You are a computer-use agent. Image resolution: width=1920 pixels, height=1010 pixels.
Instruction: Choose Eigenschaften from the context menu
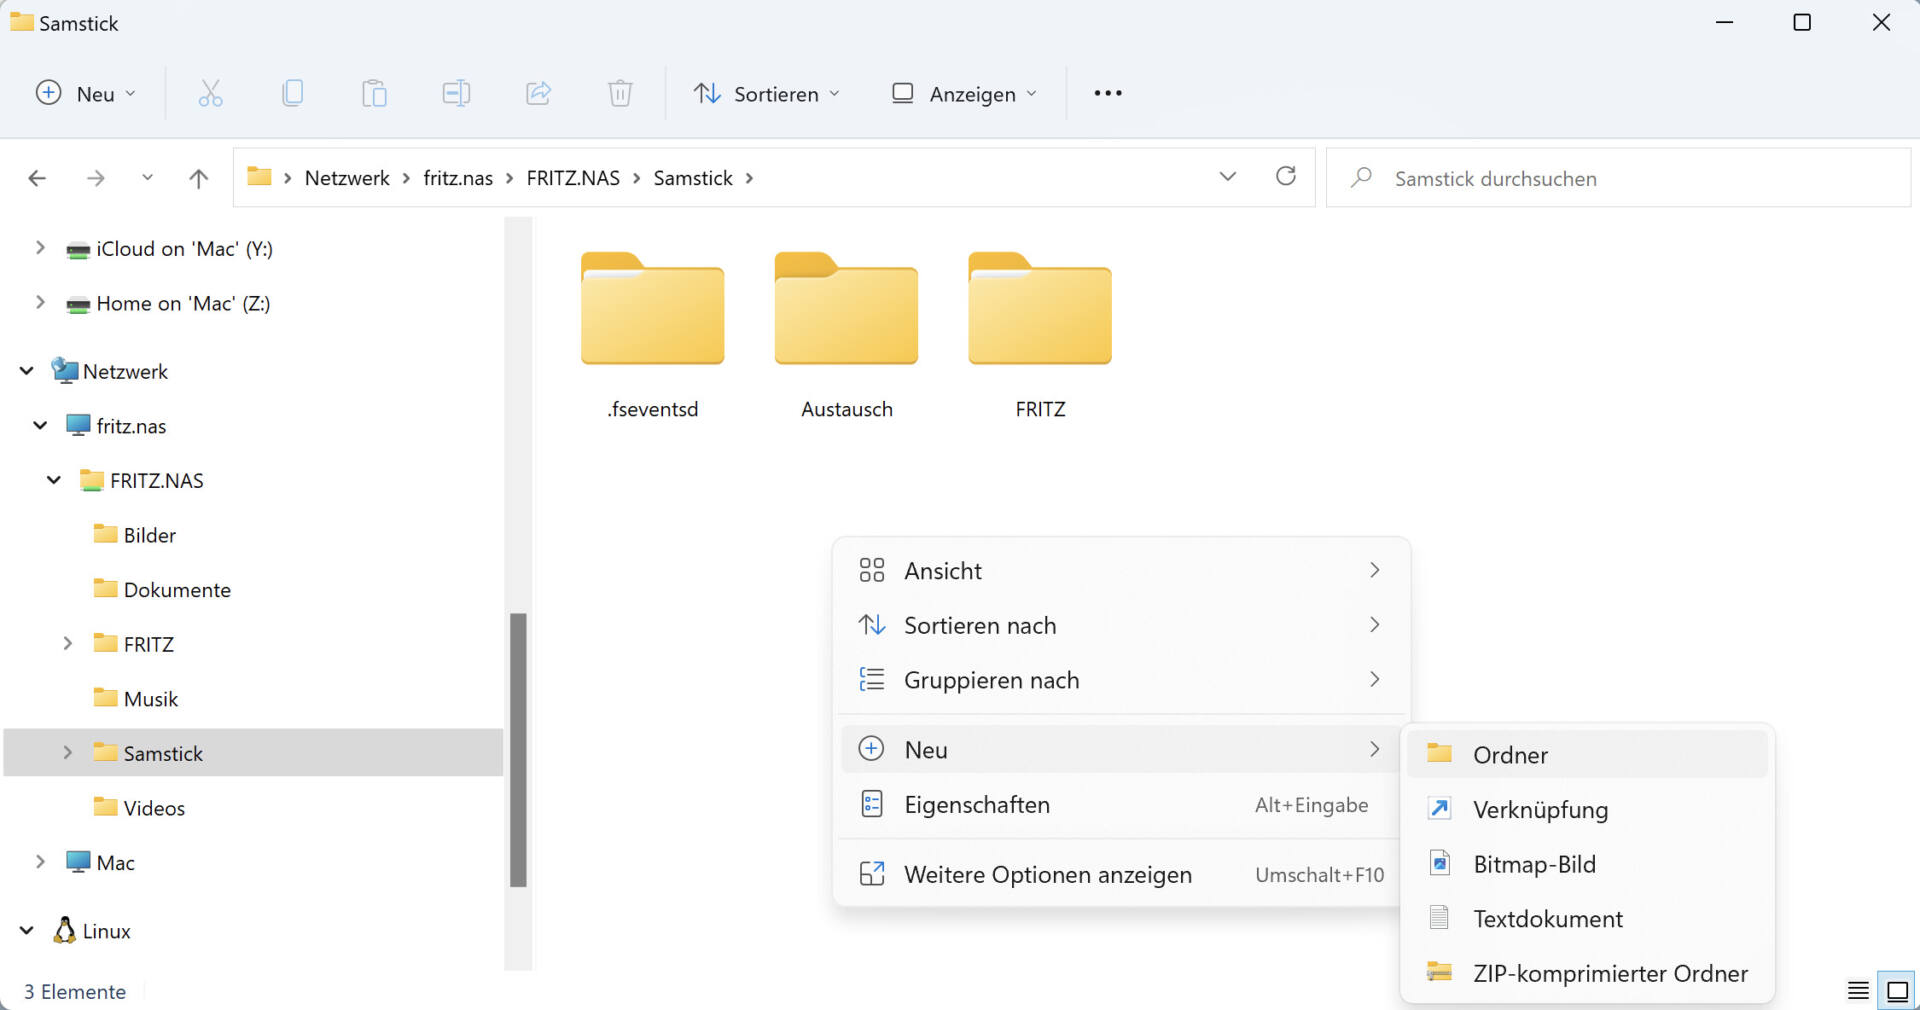tap(977, 805)
